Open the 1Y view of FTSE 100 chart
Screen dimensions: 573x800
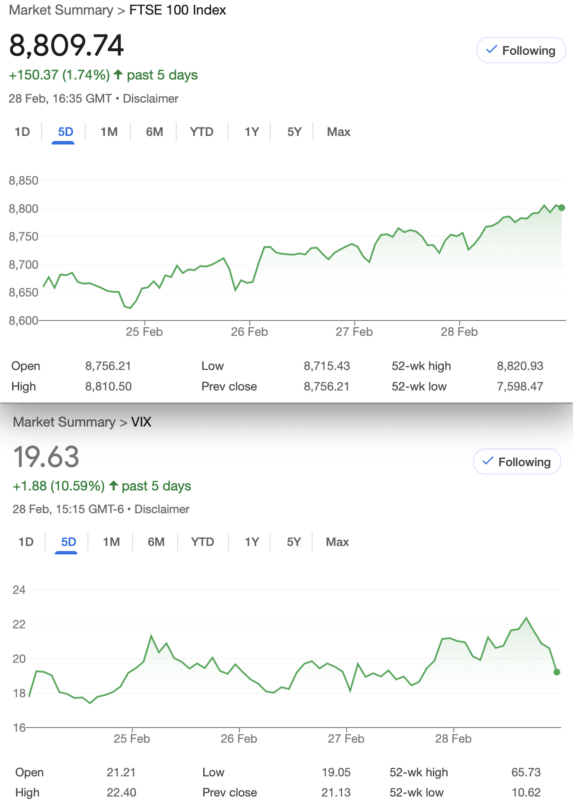252,132
